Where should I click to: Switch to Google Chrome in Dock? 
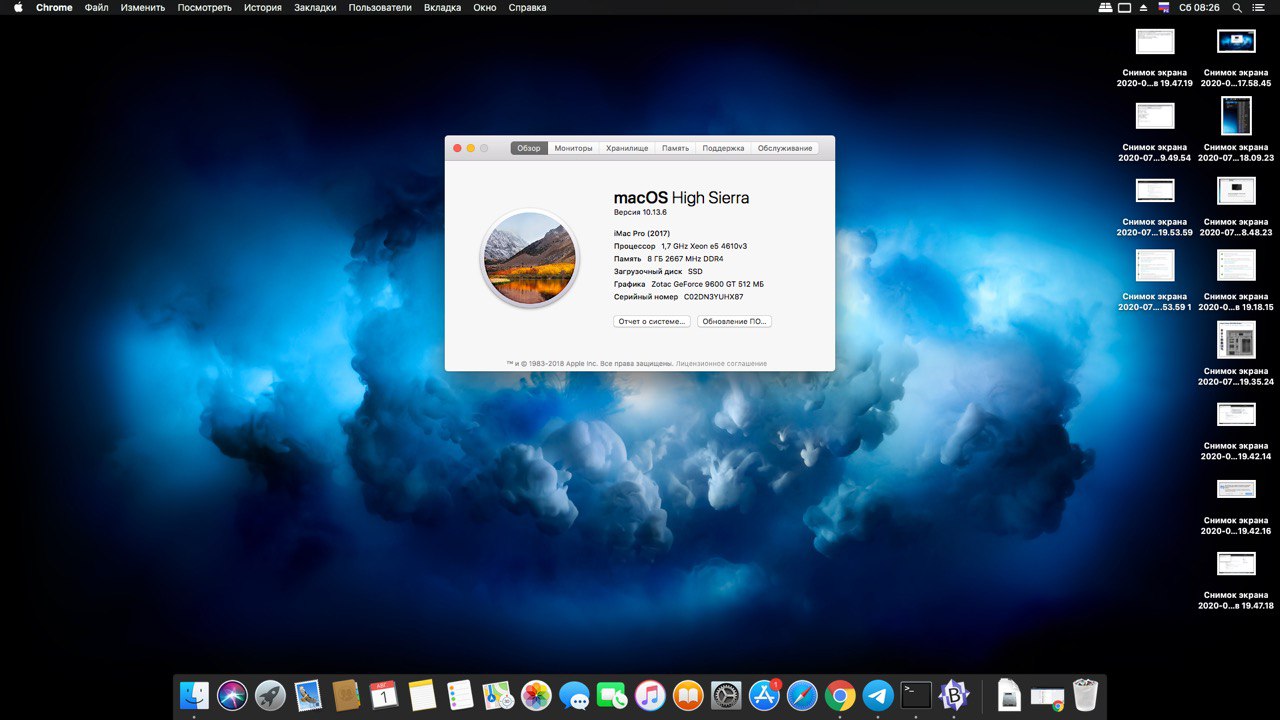840,695
